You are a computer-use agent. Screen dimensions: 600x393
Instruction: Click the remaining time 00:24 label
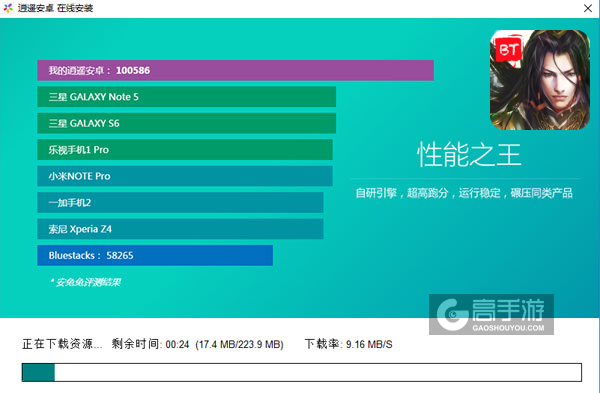pyautogui.click(x=150, y=344)
